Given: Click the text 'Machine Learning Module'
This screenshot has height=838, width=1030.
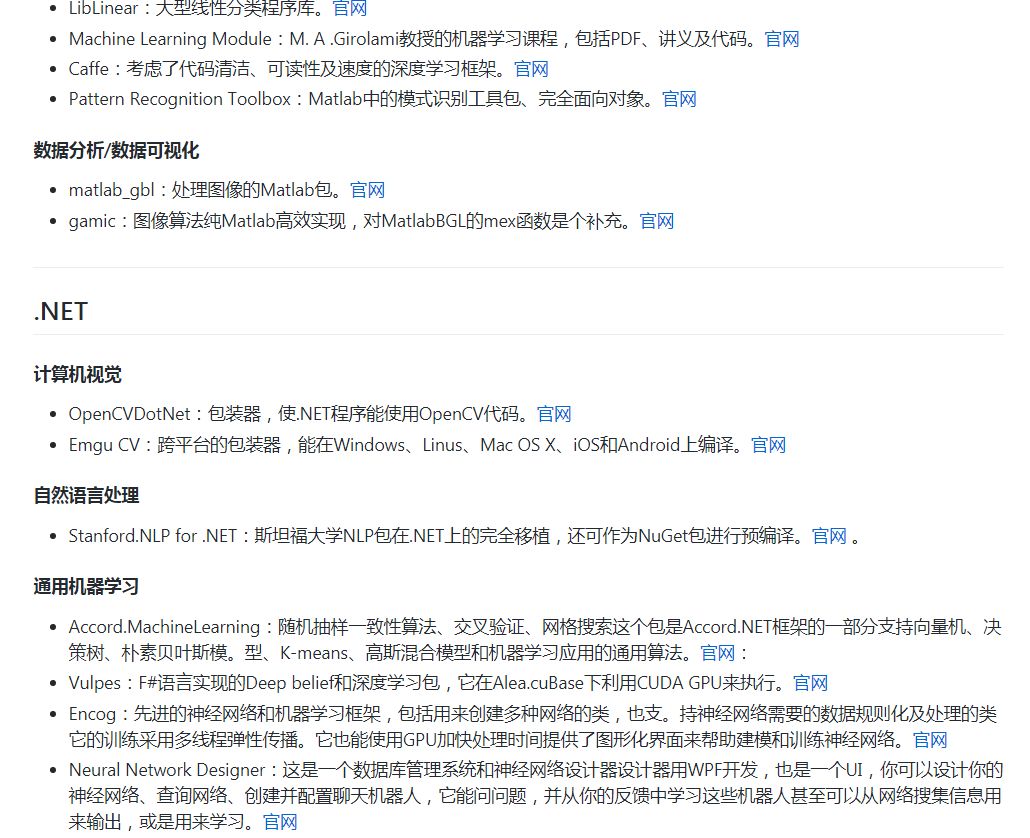Looking at the screenshot, I should point(170,39).
